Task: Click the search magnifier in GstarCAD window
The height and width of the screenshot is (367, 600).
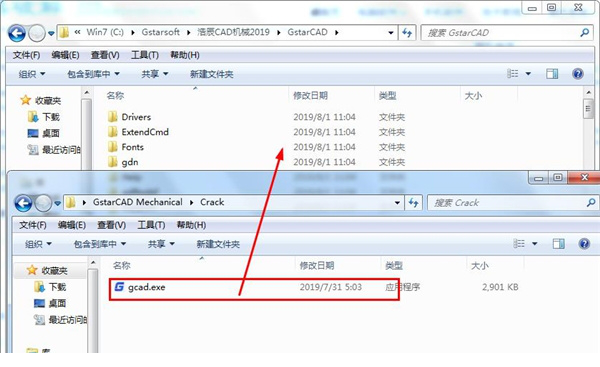Action: 584,33
